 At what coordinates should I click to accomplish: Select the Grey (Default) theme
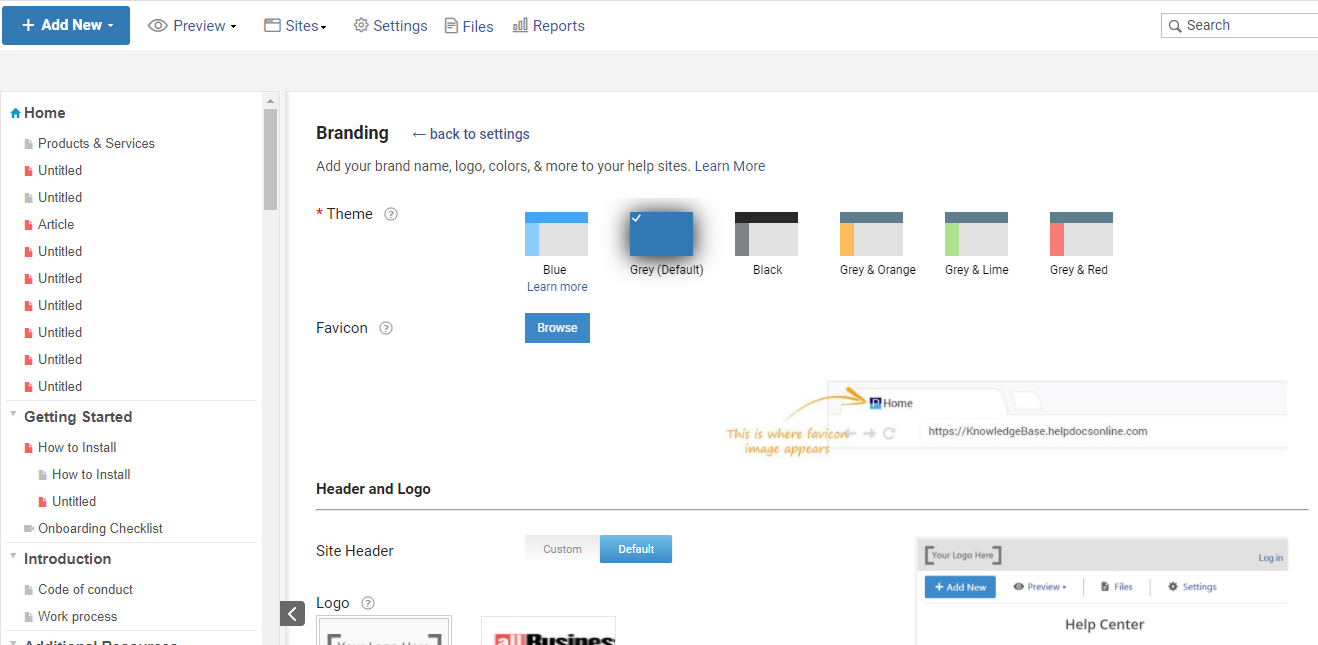tap(661, 234)
